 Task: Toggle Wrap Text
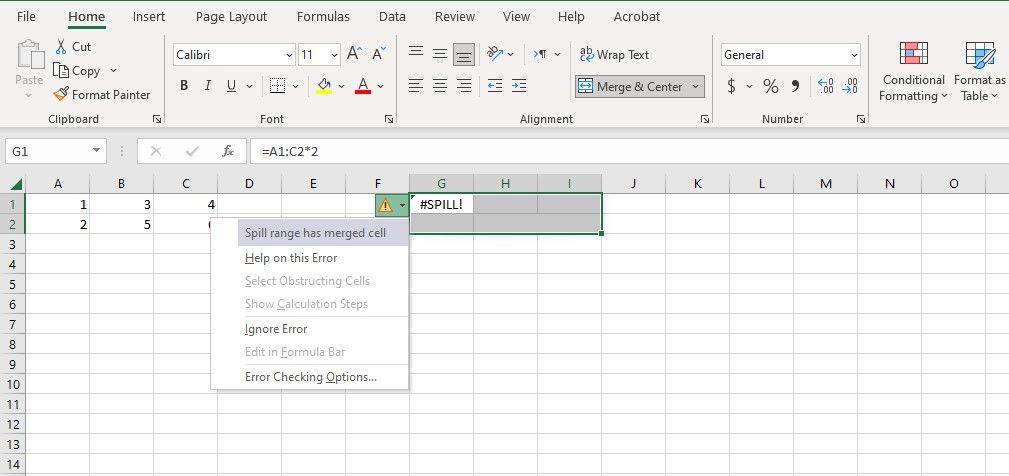[x=615, y=55]
